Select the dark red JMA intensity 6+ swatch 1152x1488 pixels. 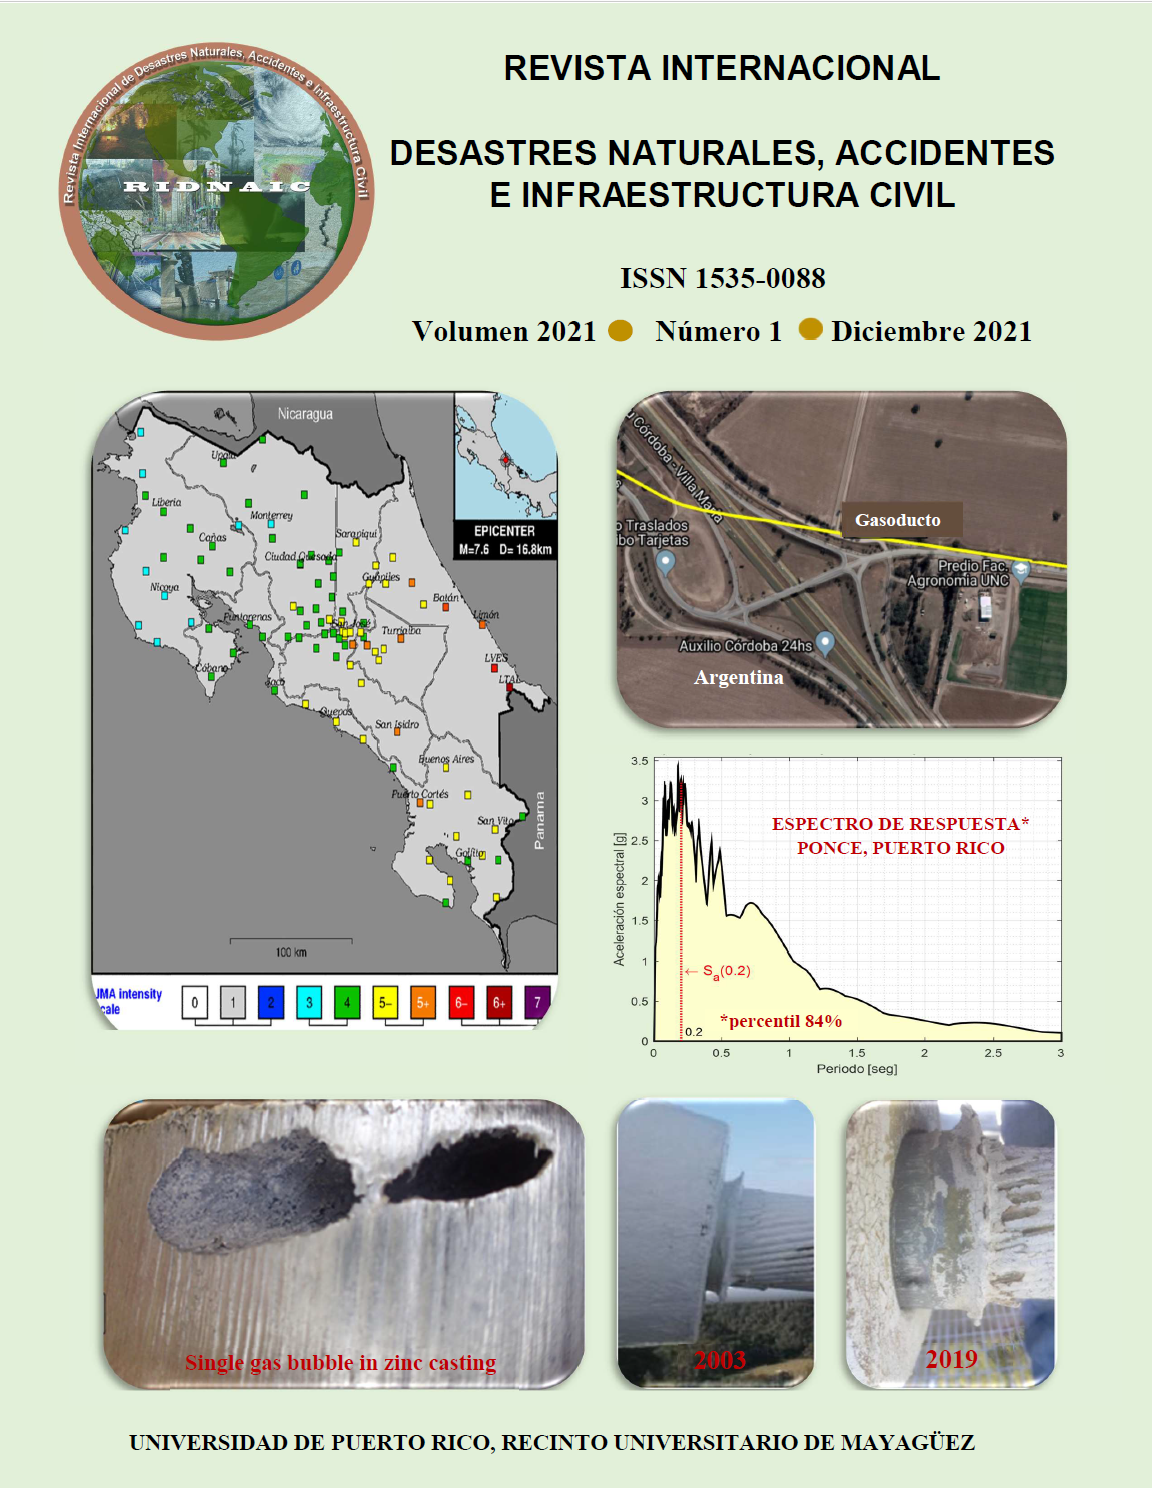pos(499,1002)
